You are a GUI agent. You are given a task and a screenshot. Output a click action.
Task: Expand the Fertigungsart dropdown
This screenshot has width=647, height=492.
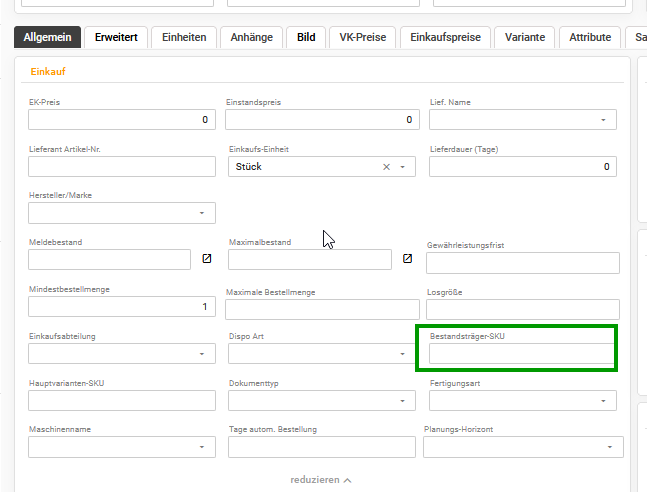pyautogui.click(x=523, y=400)
